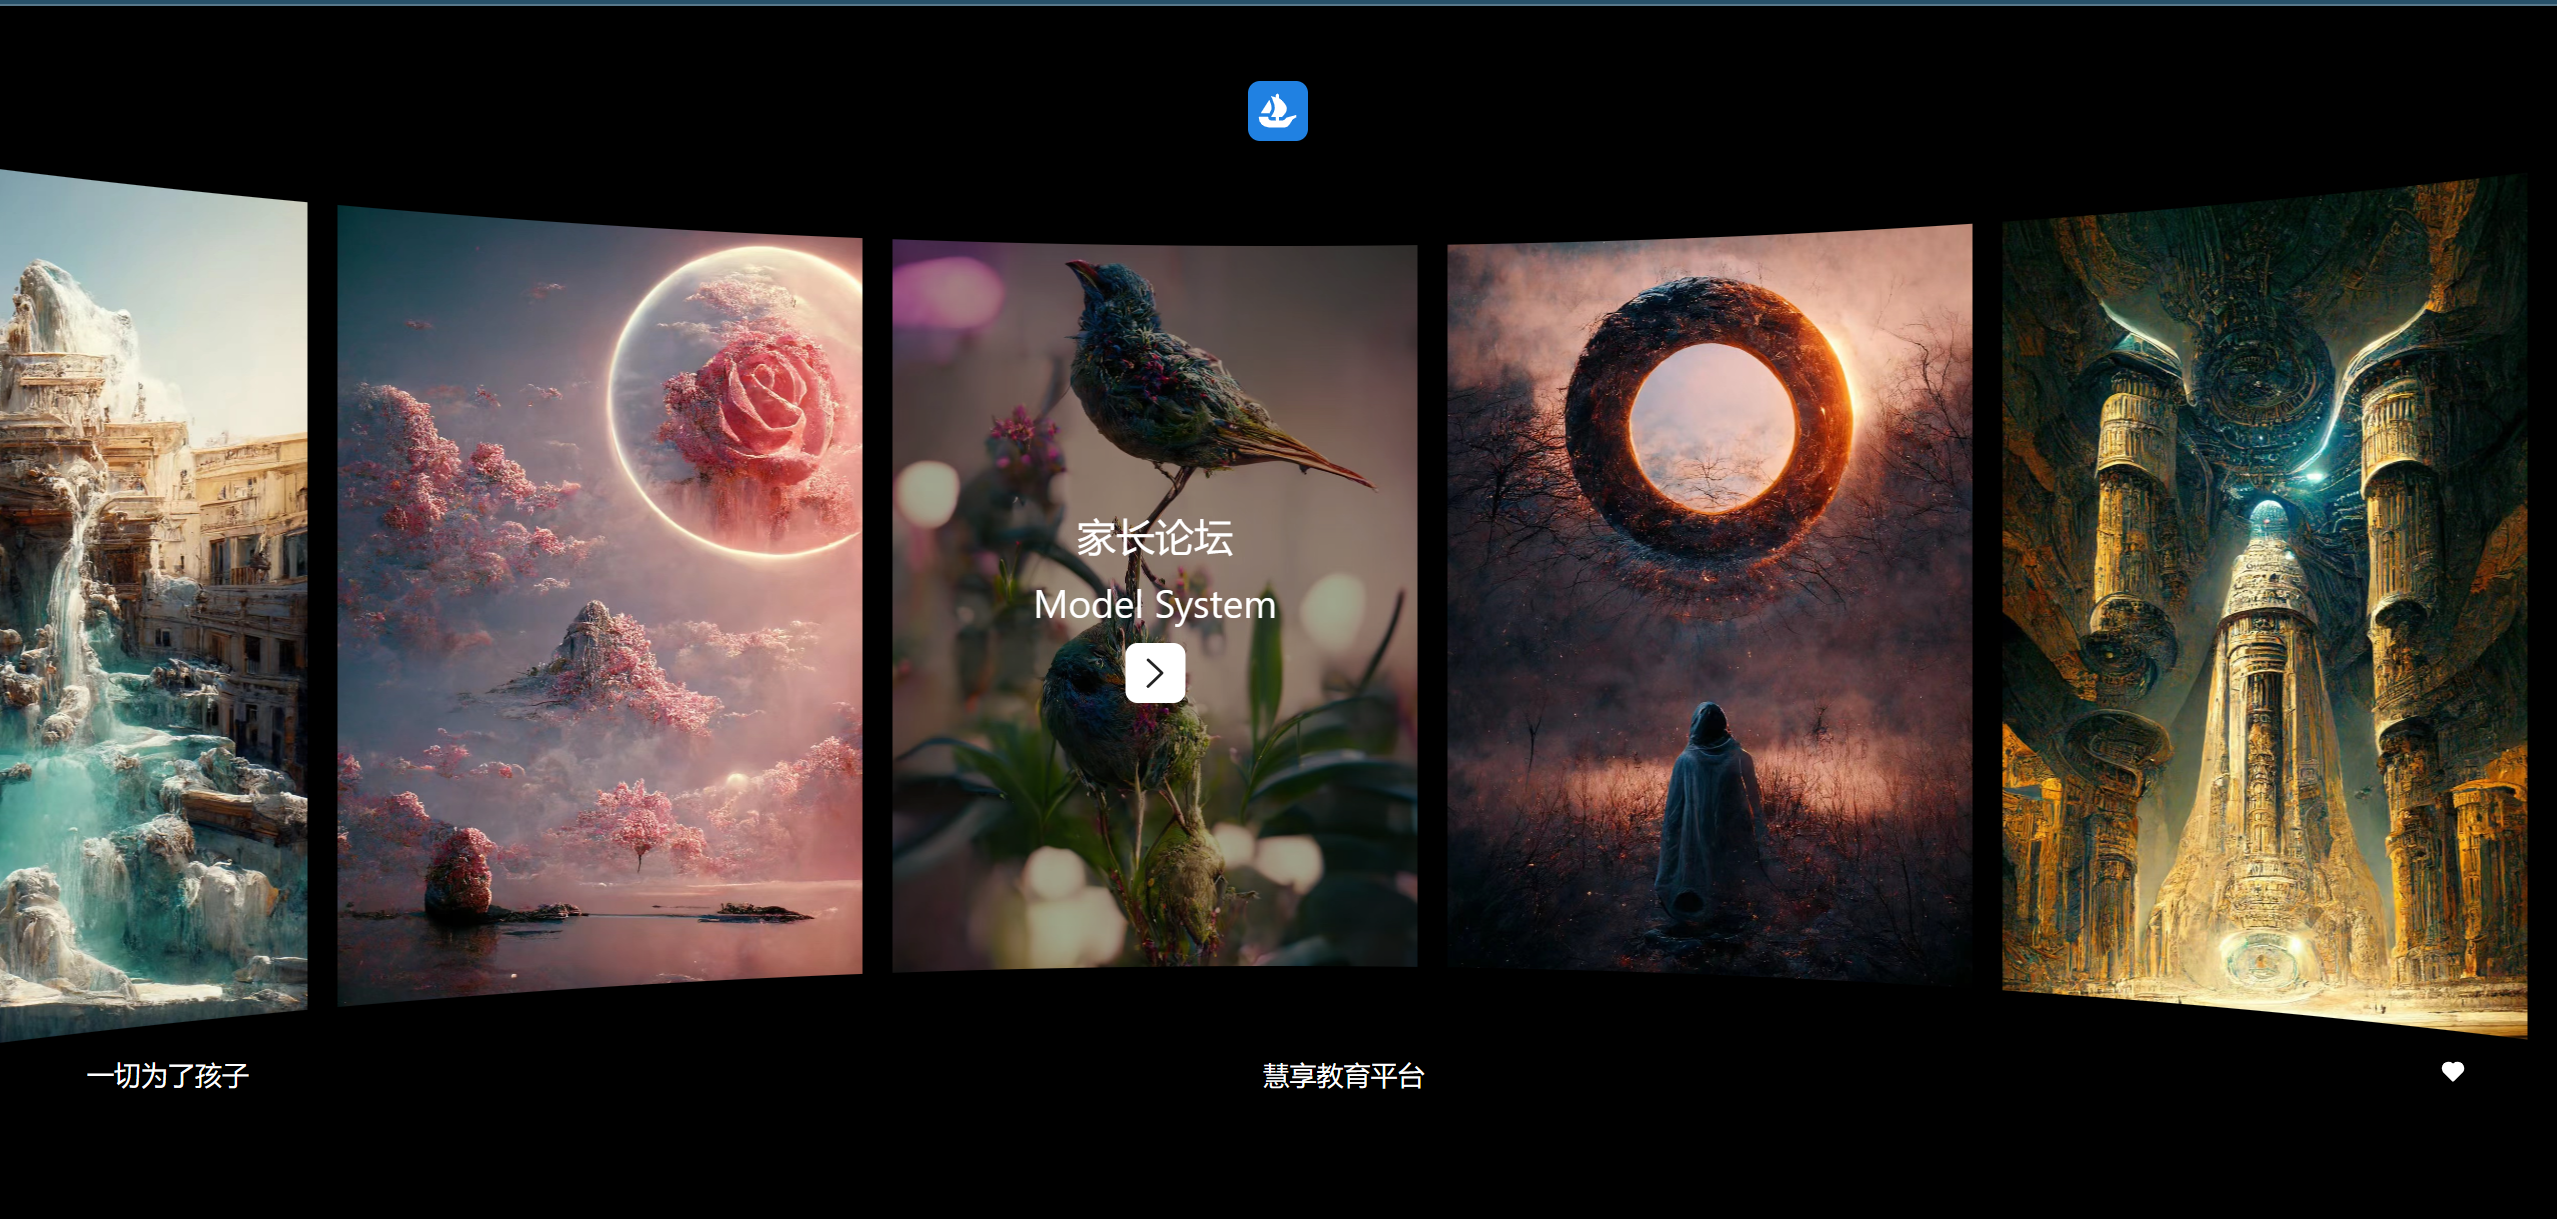This screenshot has height=1219, width=2557.
Task: Click the 一切为了孩子 footer text
Action: [x=168, y=1076]
